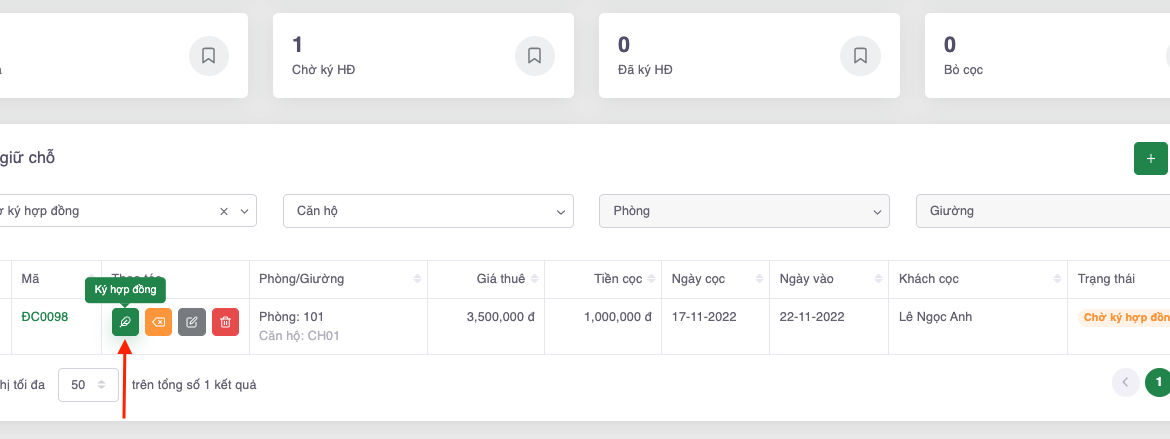Image resolution: width=1170 pixels, height=439 pixels.
Task: Click bookmark icon on Chờ ký HĐ card
Action: tap(534, 55)
